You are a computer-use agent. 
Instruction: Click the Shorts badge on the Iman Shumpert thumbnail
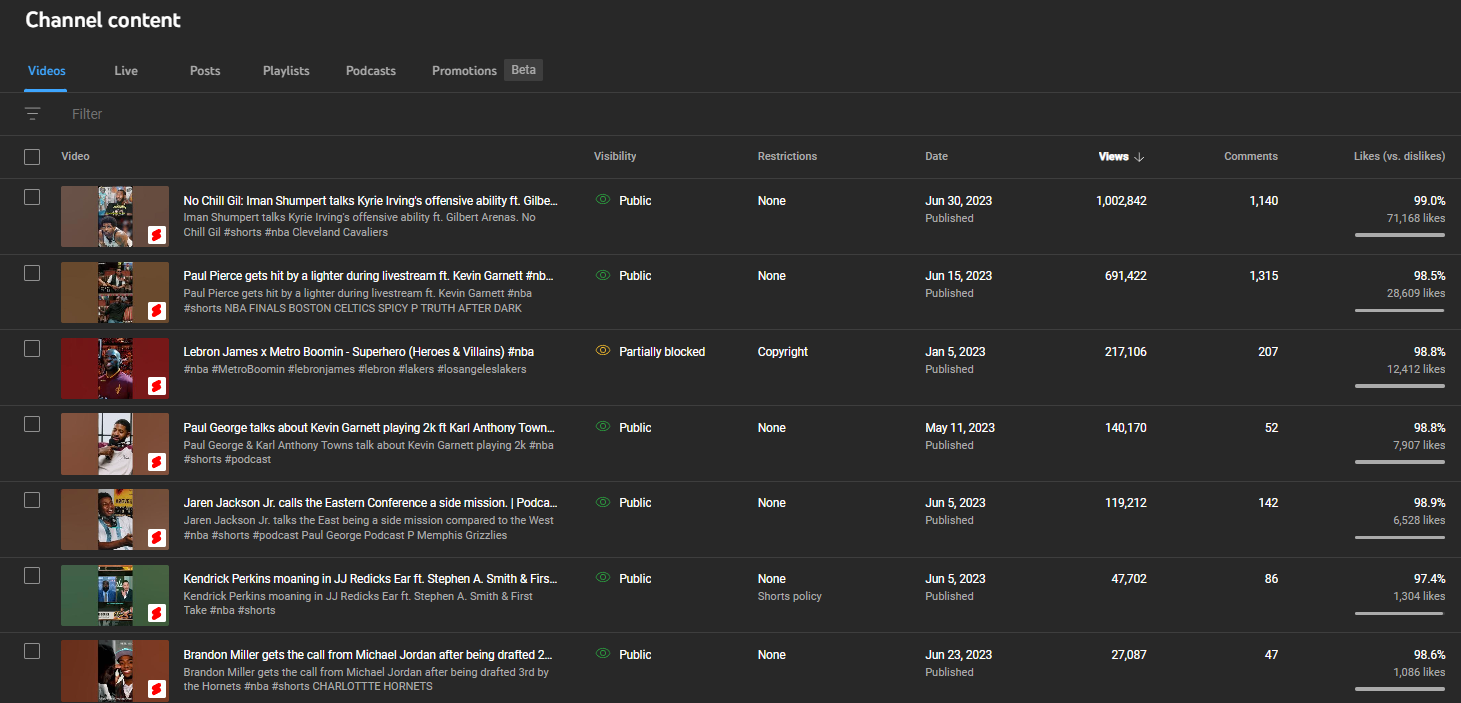[x=156, y=235]
